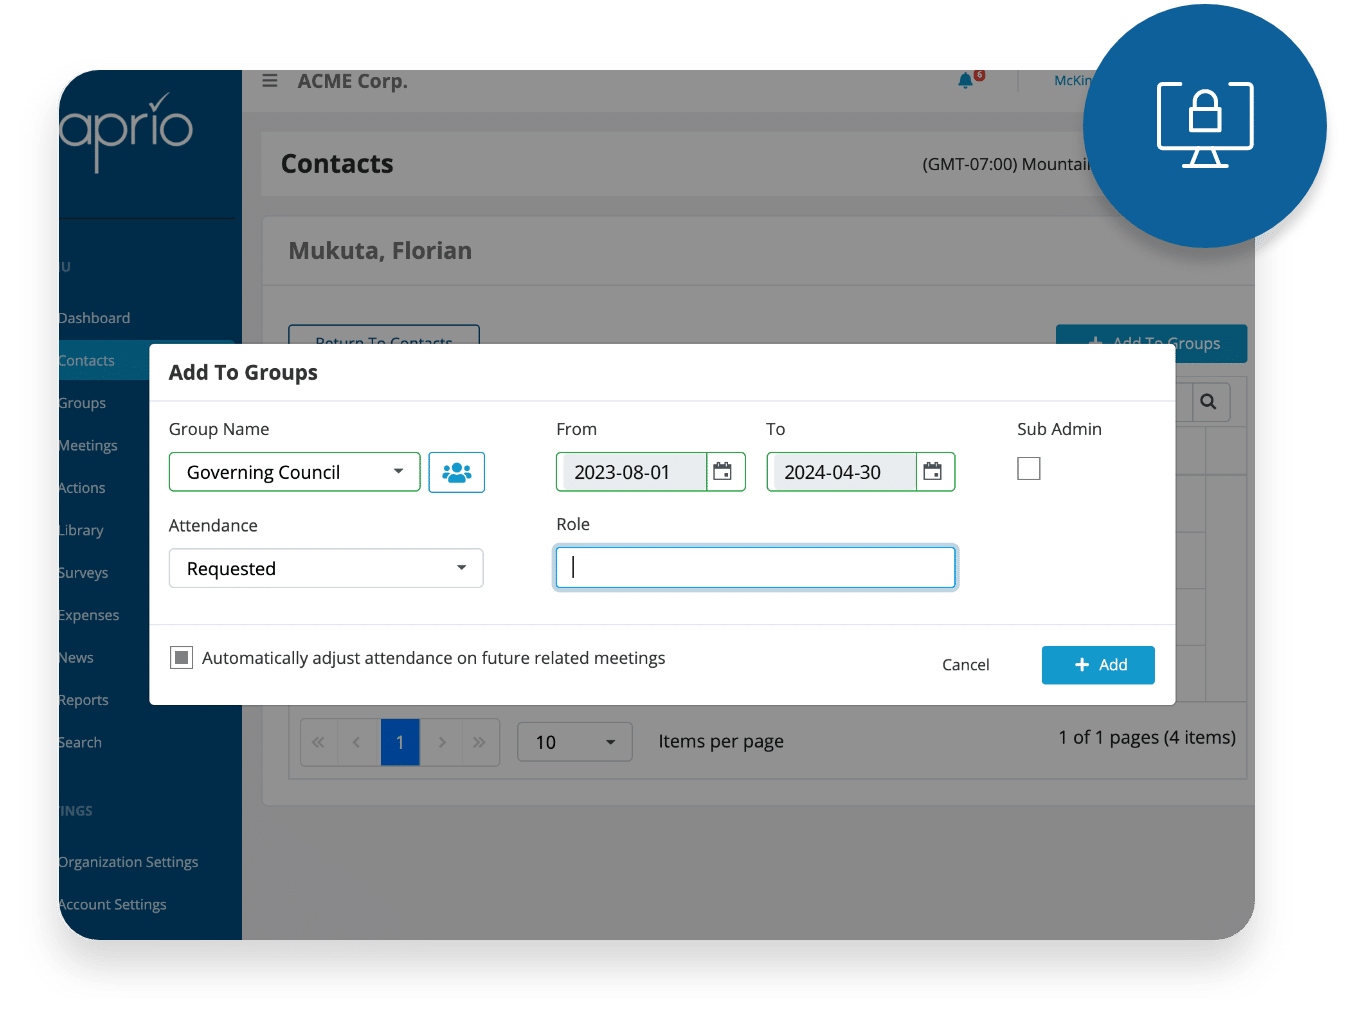The image size is (1345, 1023).
Task: Click the Add button
Action: point(1098,665)
